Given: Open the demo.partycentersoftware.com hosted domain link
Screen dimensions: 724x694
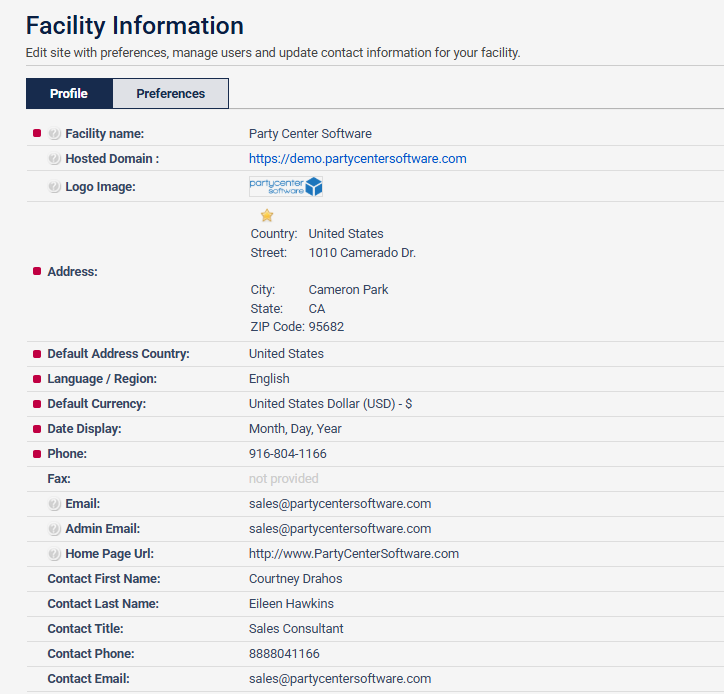Looking at the screenshot, I should pyautogui.click(x=357, y=158).
